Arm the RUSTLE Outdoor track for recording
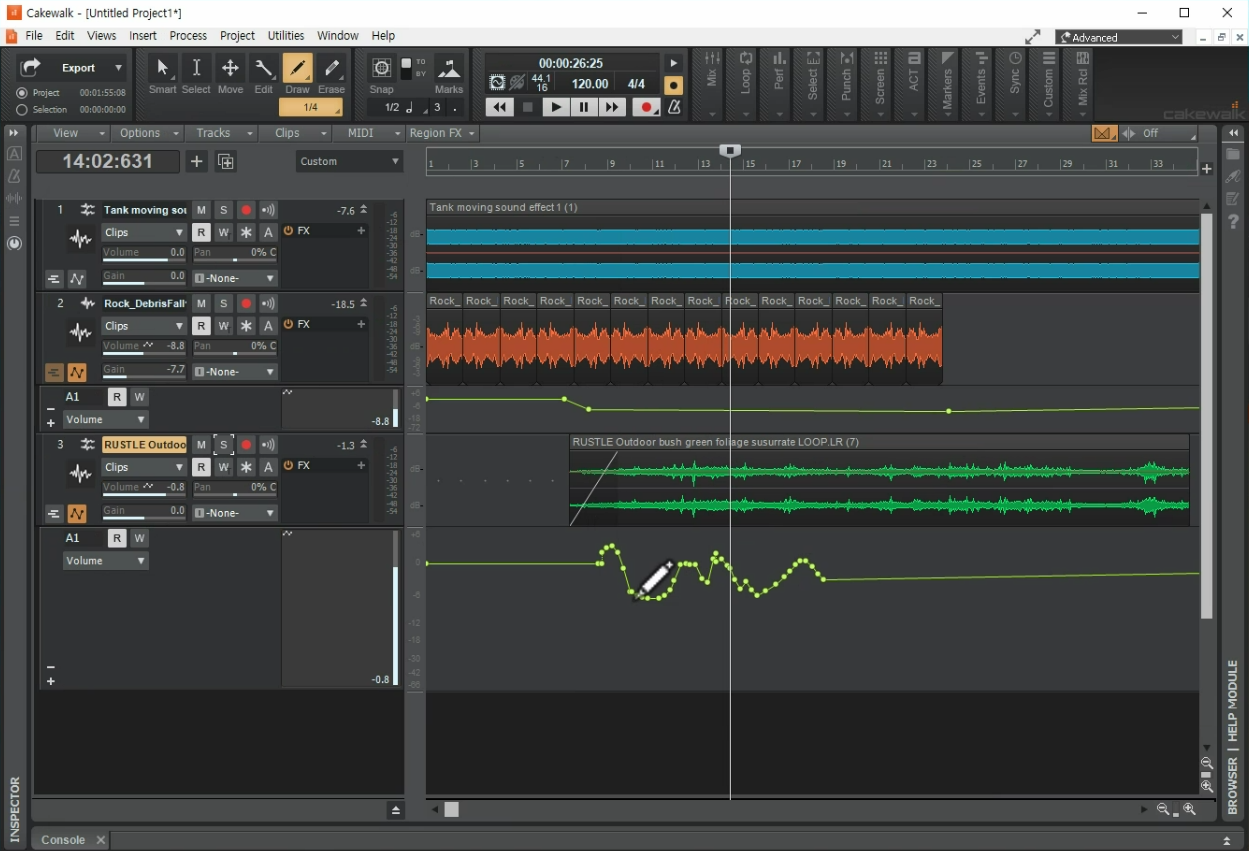The height and width of the screenshot is (851, 1249). (245, 444)
